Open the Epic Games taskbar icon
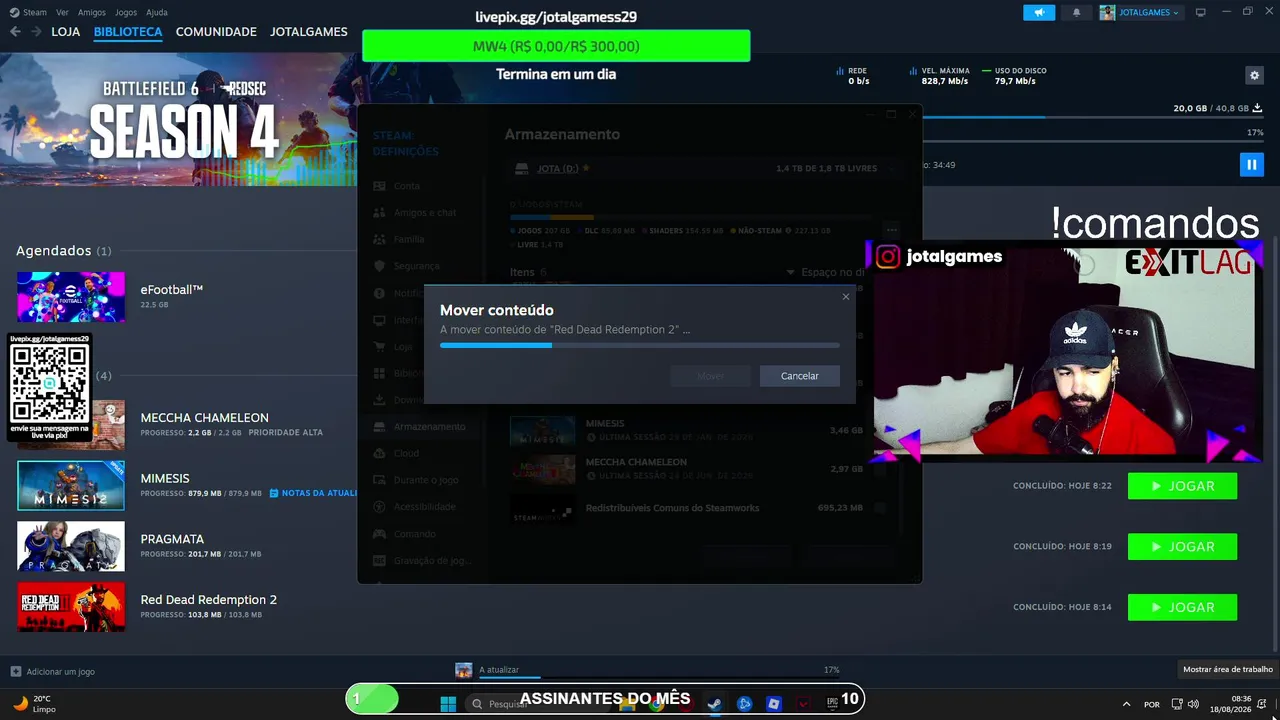 832,704
